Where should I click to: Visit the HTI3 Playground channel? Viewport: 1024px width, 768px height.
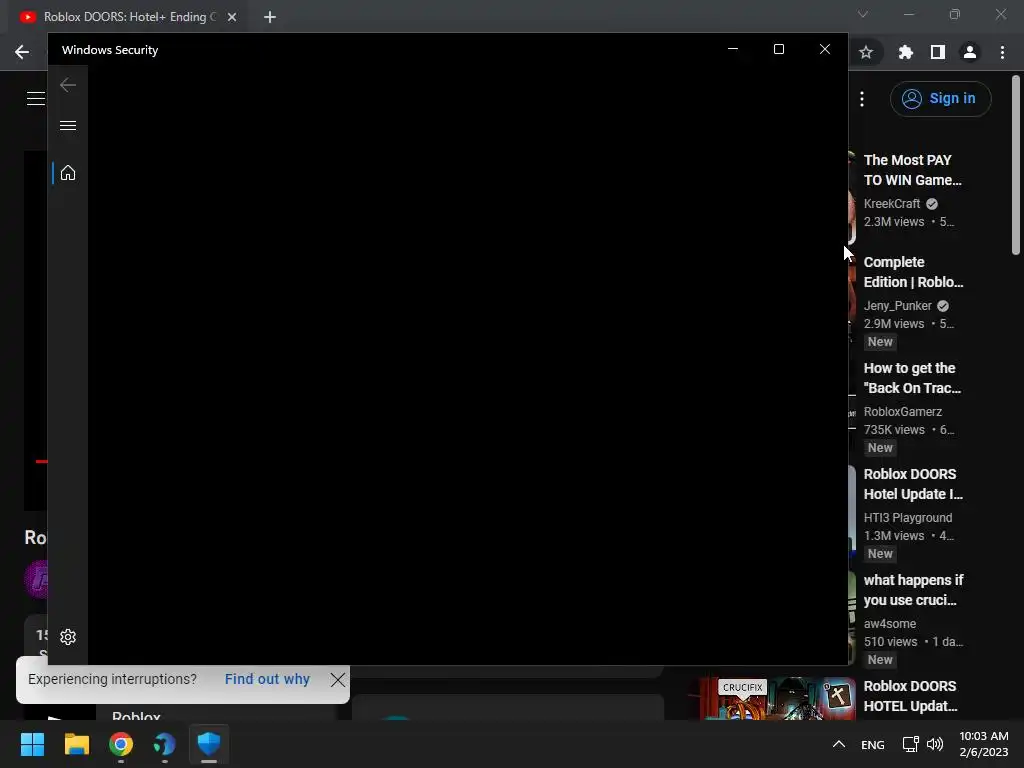tap(908, 517)
